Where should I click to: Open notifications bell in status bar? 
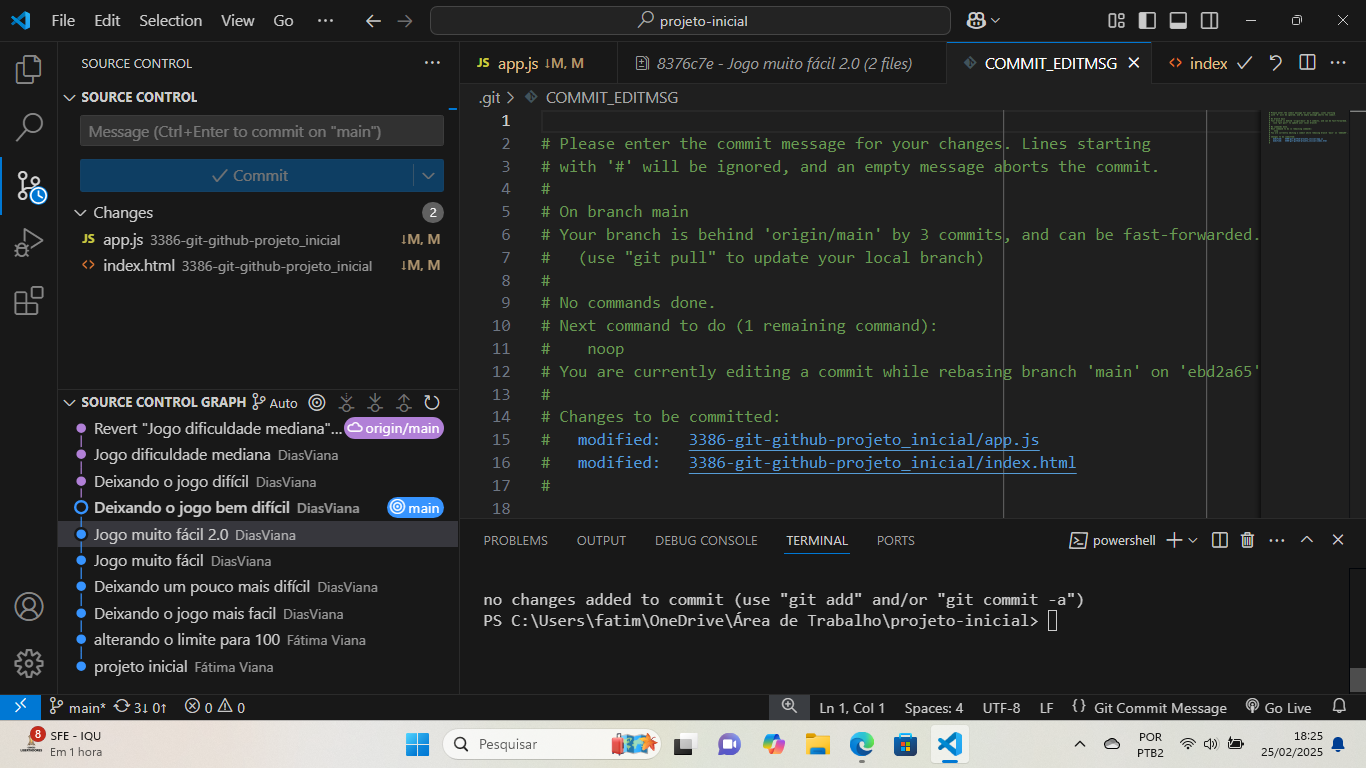[x=1340, y=707]
